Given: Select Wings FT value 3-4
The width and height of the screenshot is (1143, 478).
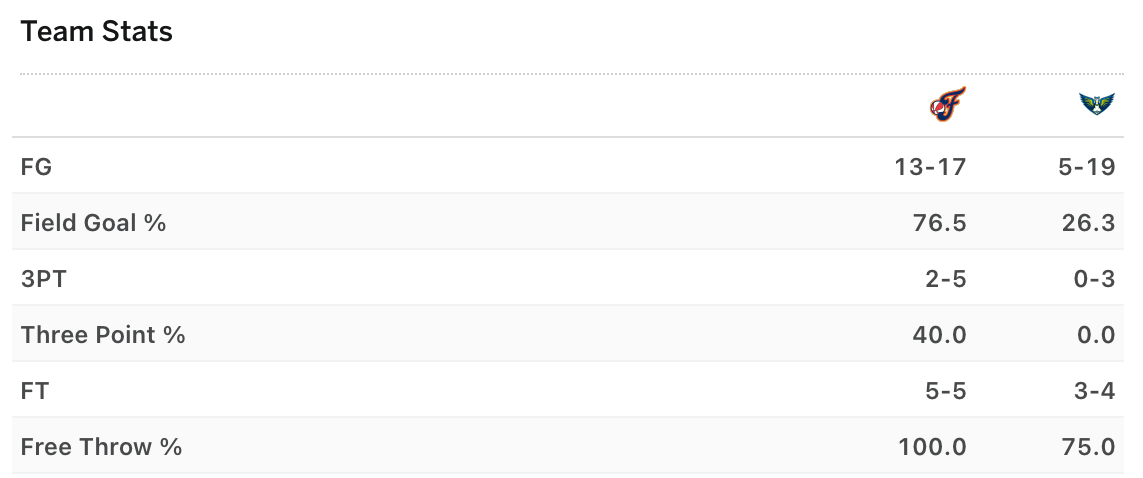Looking at the screenshot, I should [x=1094, y=391].
